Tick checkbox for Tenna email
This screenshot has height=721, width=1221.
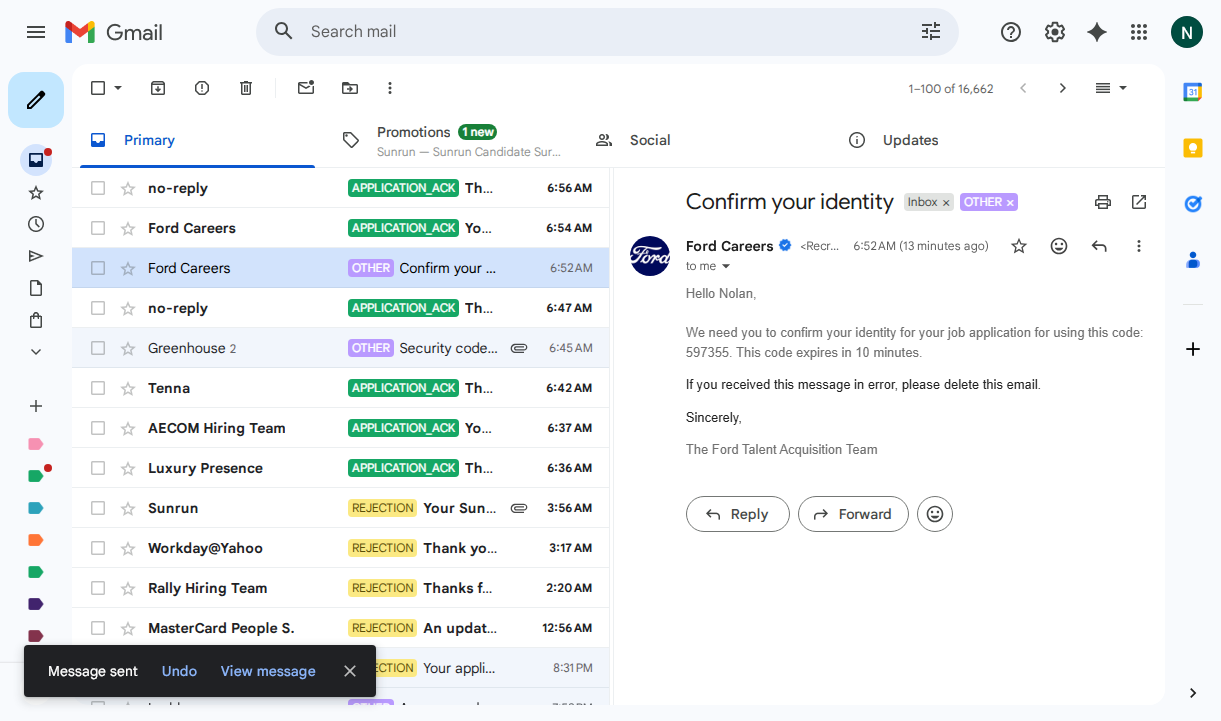click(98, 388)
